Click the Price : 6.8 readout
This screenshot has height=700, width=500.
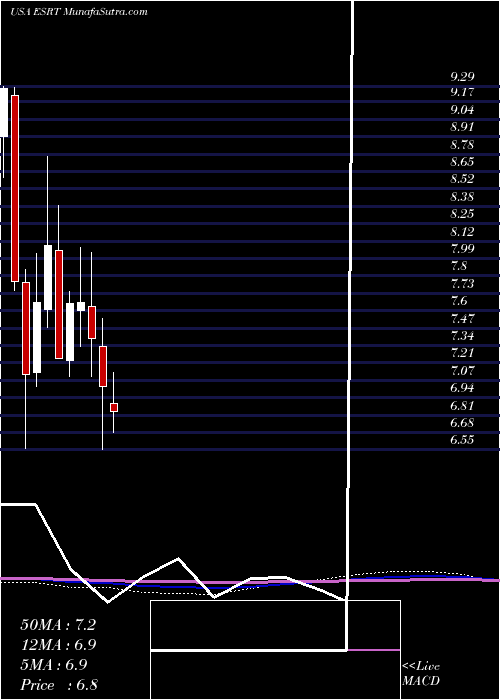[x=59, y=685]
